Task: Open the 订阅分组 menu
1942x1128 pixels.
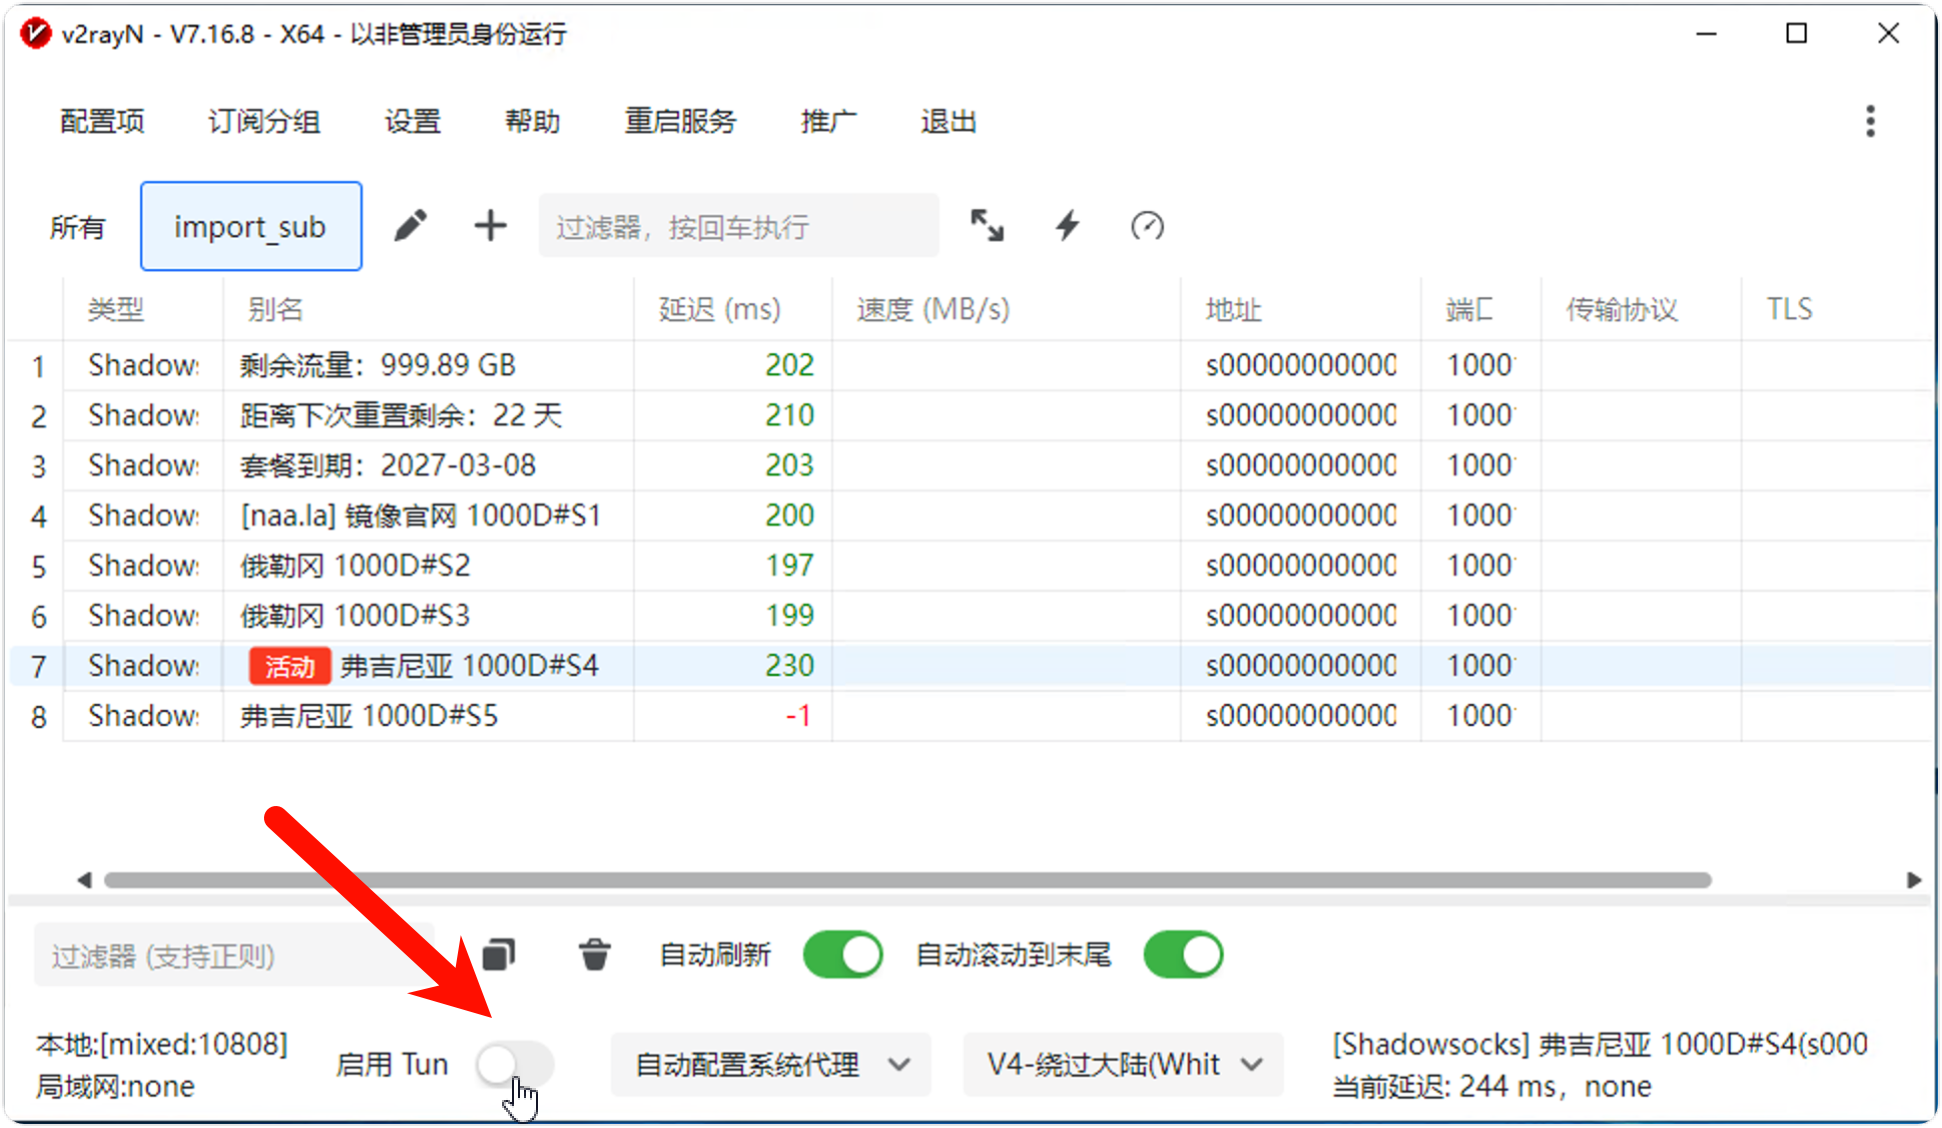Action: [x=263, y=121]
